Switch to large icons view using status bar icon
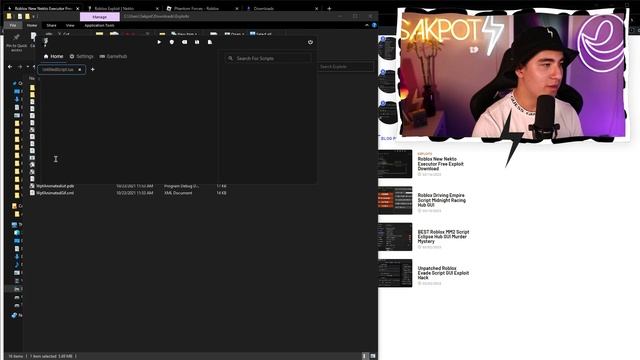 (x=373, y=356)
